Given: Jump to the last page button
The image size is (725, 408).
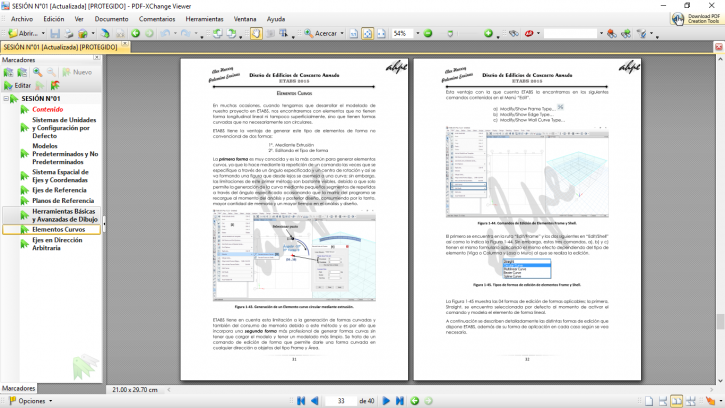Looking at the screenshot, I should (400, 400).
